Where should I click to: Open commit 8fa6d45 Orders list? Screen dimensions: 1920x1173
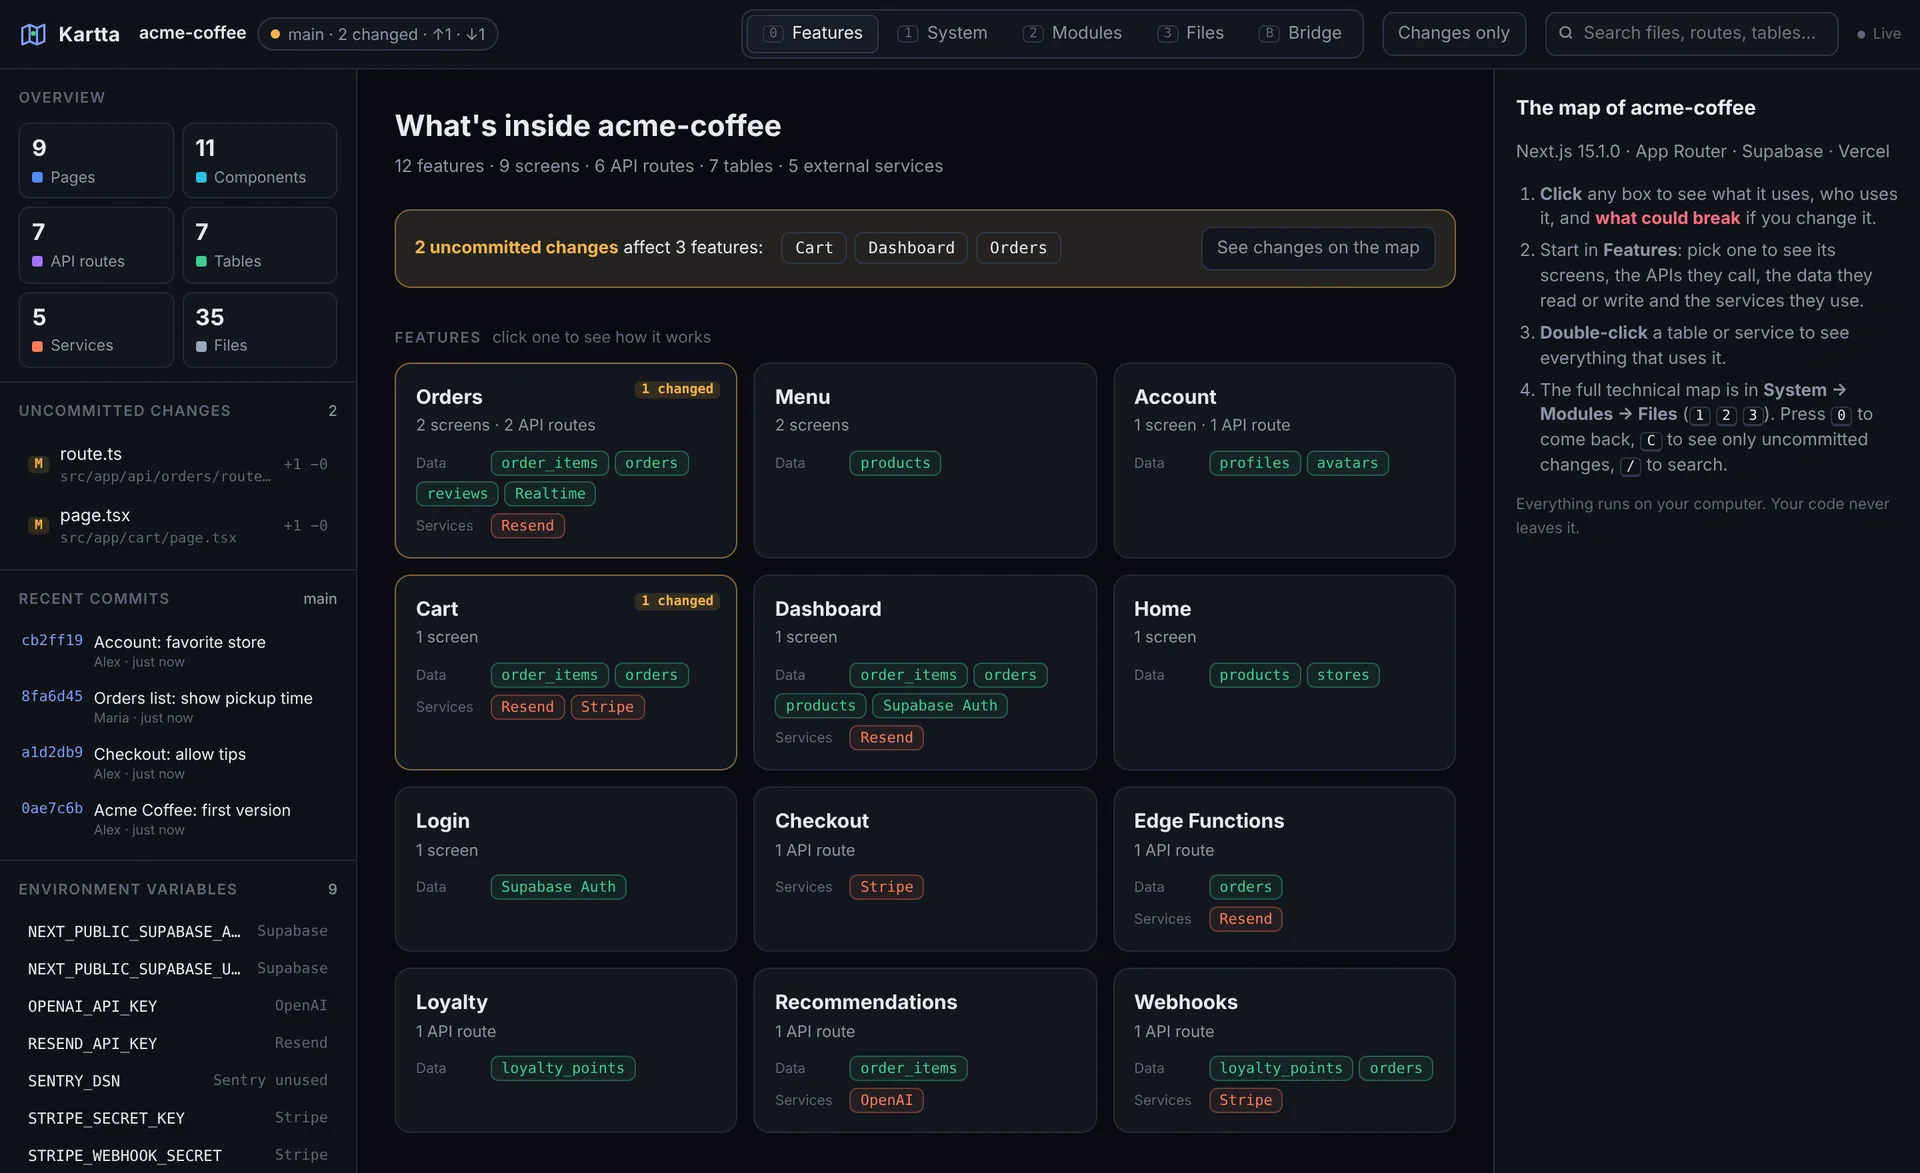pyautogui.click(x=178, y=706)
